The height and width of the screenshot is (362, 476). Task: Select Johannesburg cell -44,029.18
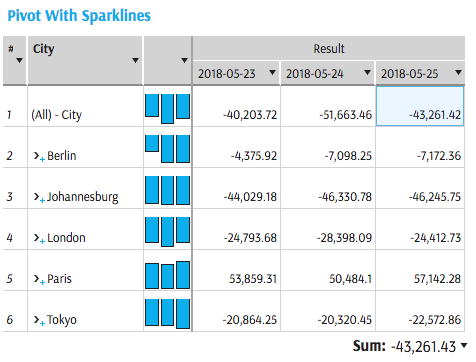[x=236, y=189]
